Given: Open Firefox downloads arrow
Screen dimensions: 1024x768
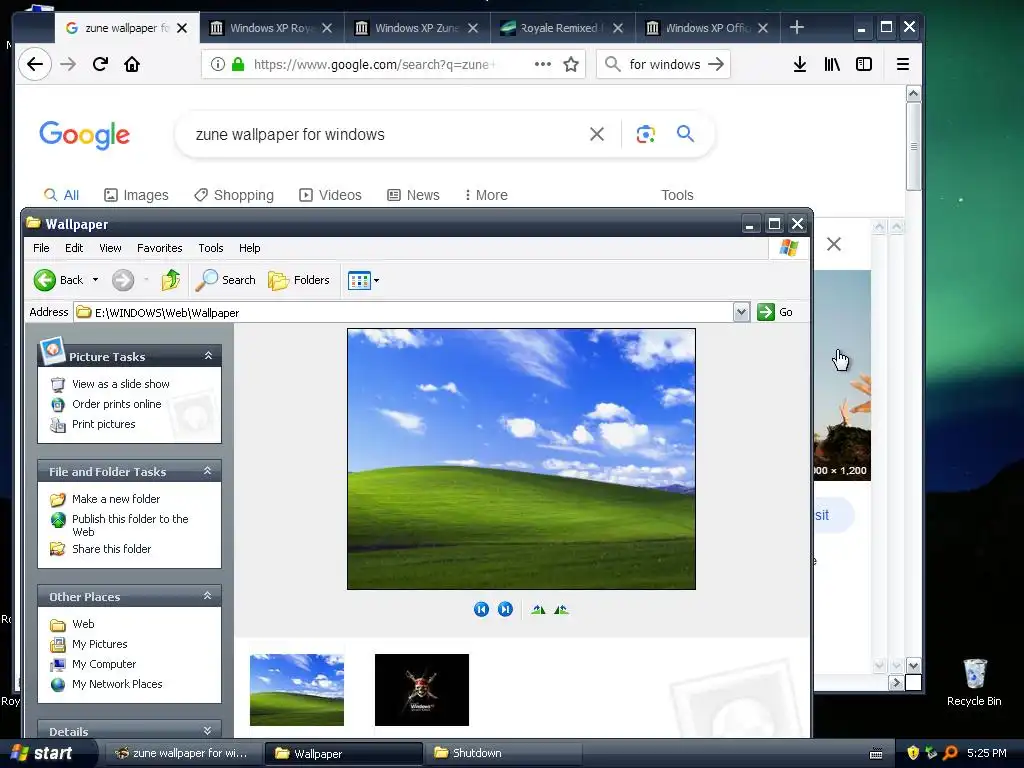Looking at the screenshot, I should pyautogui.click(x=799, y=64).
